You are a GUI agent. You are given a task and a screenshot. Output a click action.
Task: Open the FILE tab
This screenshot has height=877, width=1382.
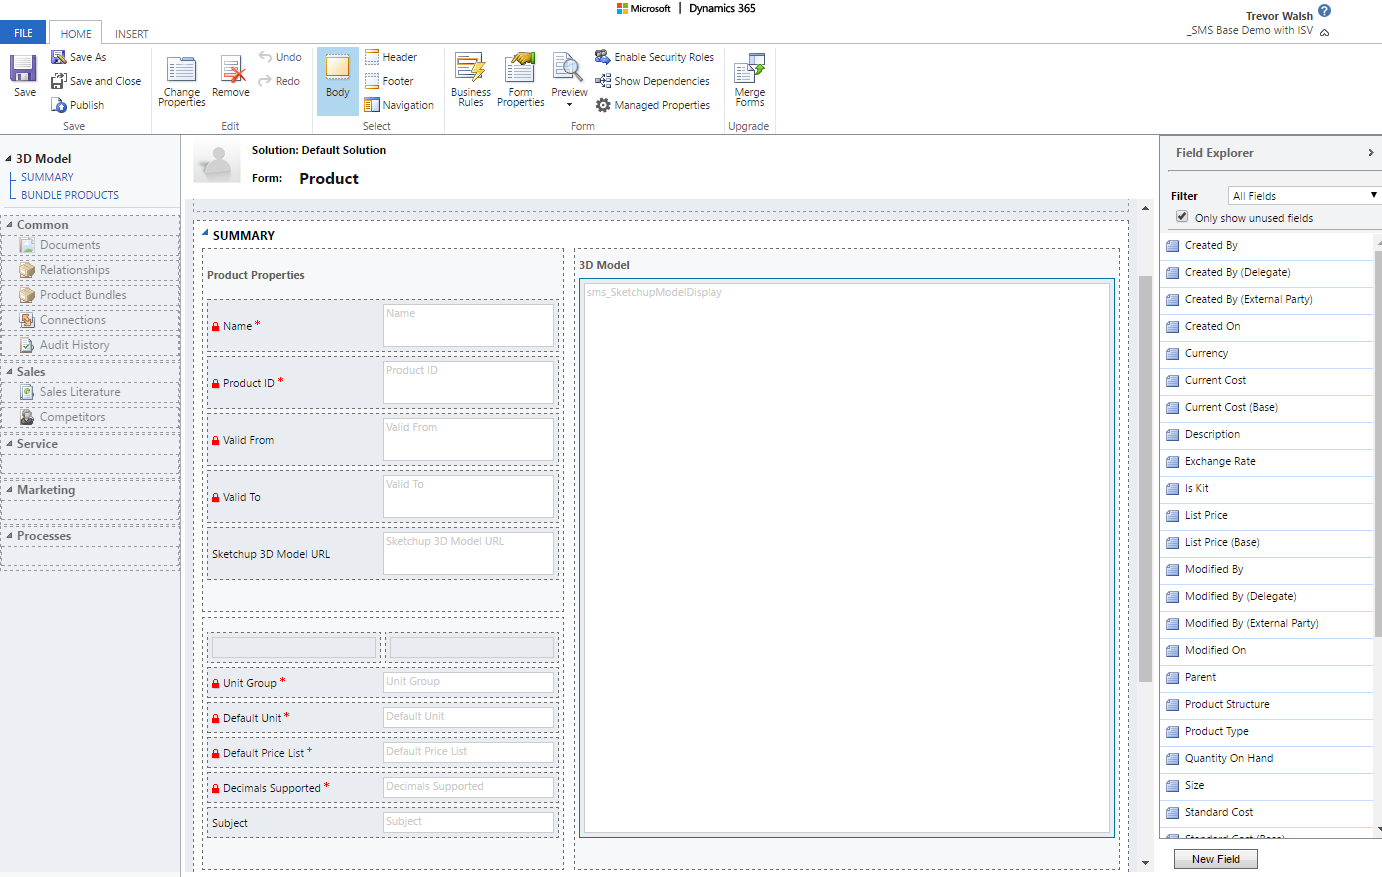pos(23,33)
